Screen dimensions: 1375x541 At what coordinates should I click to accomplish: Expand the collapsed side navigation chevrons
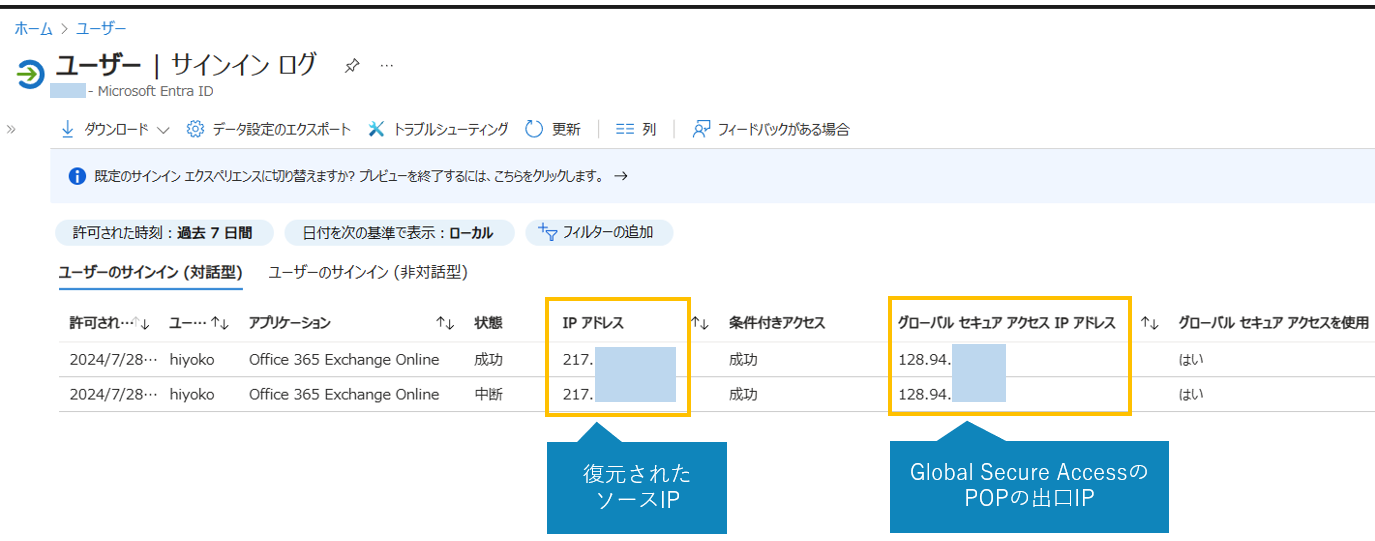11,129
